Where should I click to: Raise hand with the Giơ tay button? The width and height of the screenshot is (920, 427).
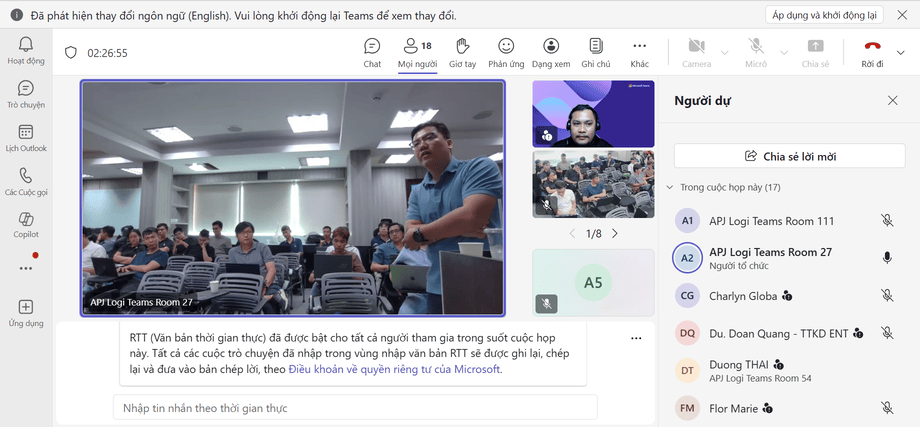pos(462,52)
